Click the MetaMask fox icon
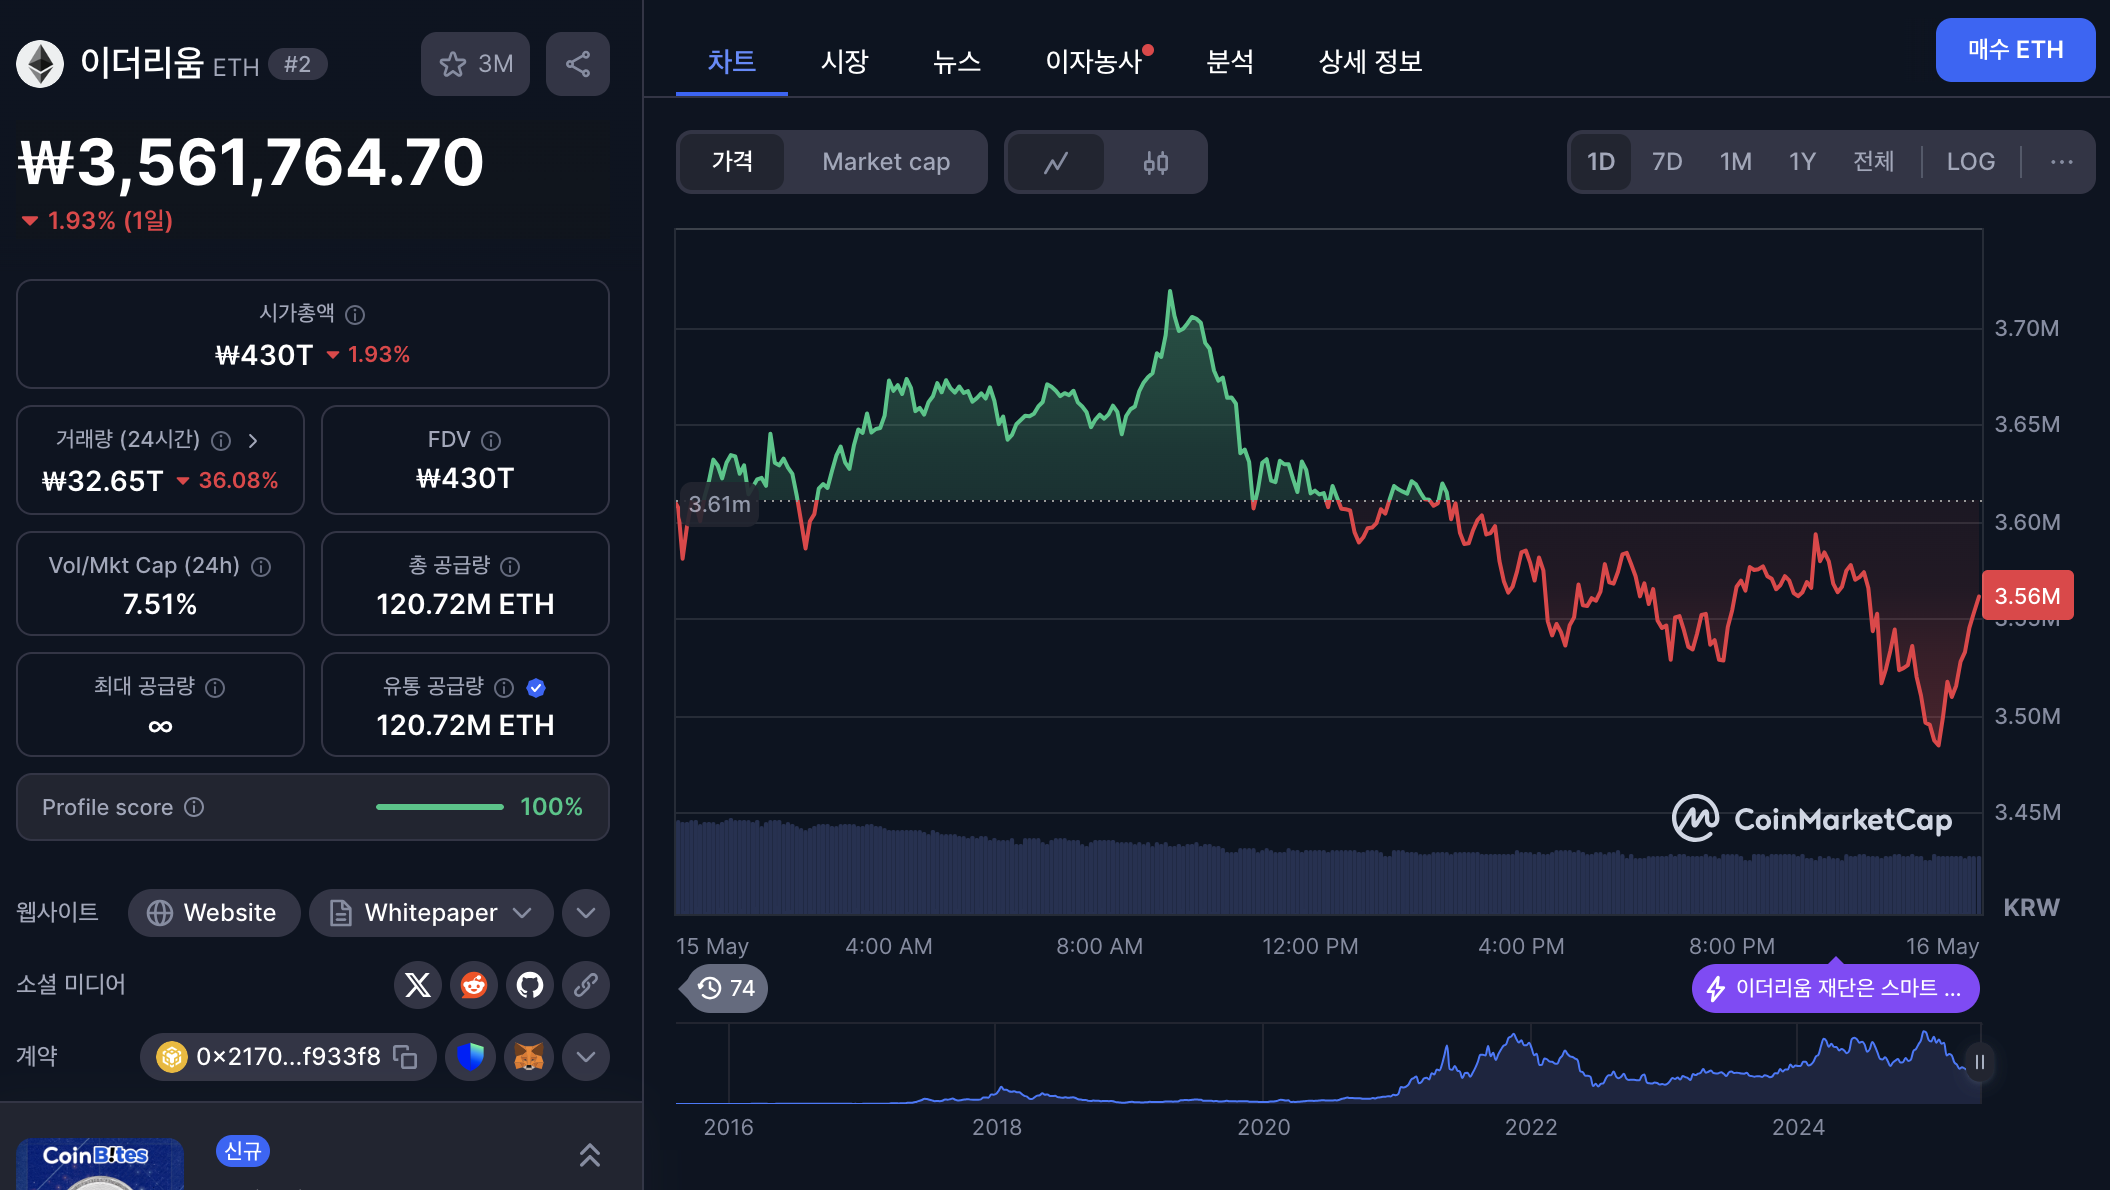The width and height of the screenshot is (2110, 1190). pos(529,1057)
